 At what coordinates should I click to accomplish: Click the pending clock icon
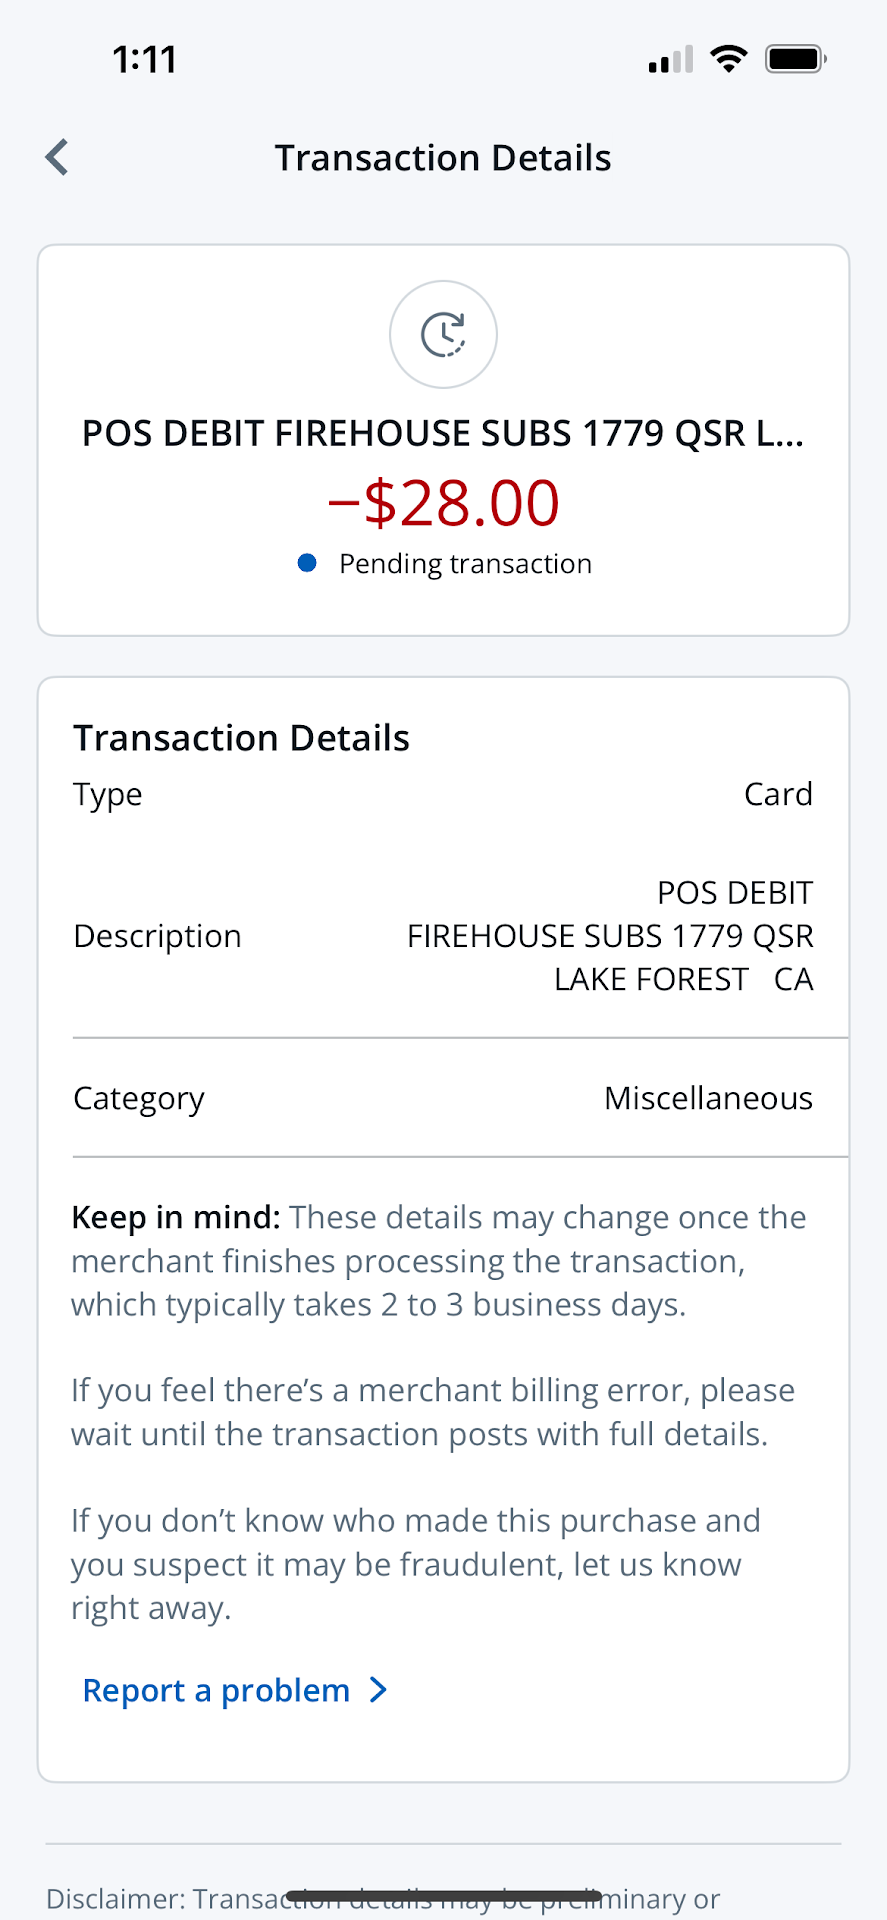point(443,334)
